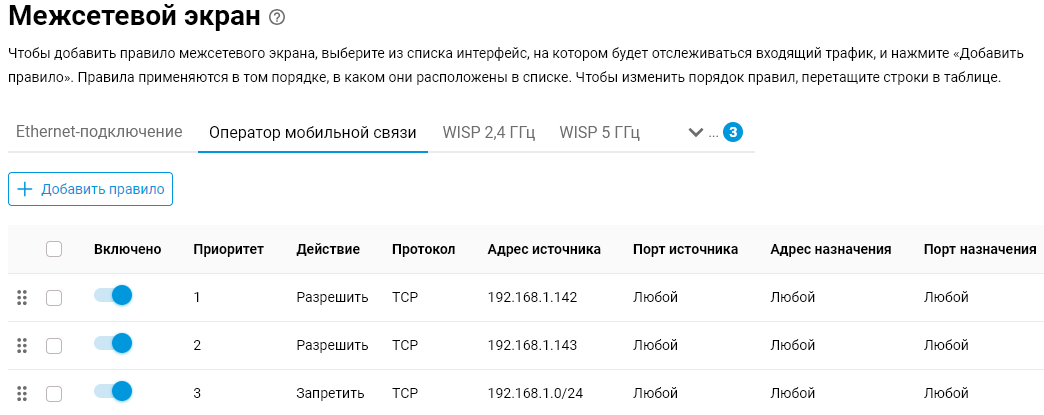
Task: Toggle off the rule for 192.168.1.143
Action: point(113,344)
